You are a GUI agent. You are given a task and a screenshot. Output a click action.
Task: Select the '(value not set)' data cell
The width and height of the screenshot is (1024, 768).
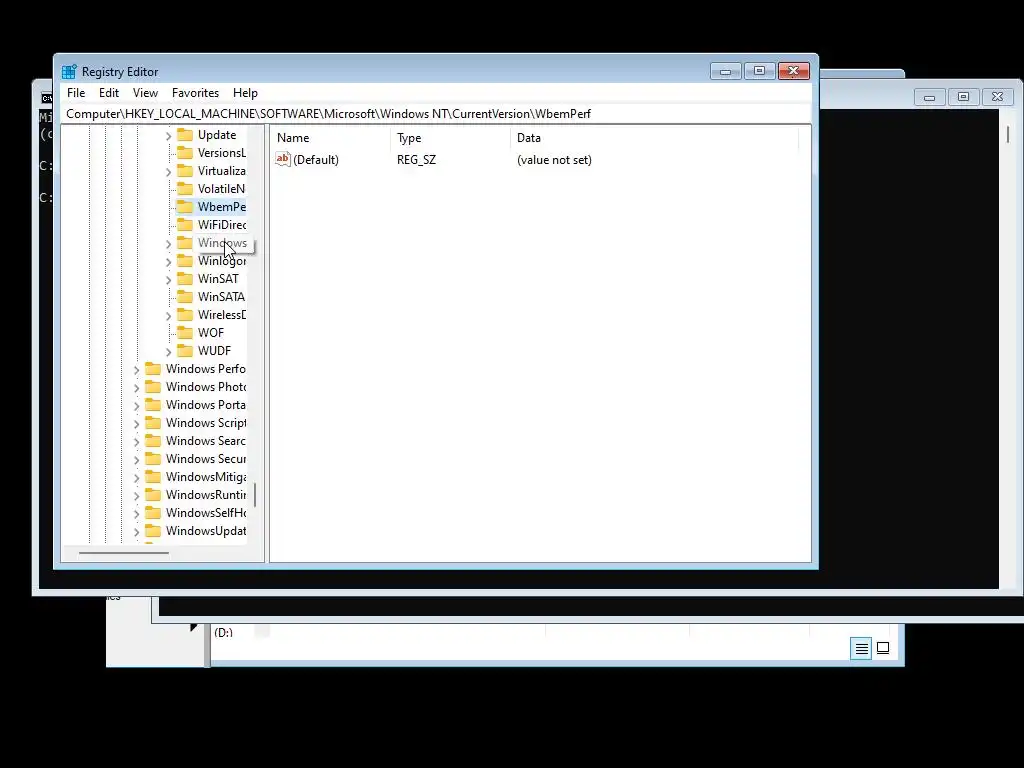pos(554,160)
